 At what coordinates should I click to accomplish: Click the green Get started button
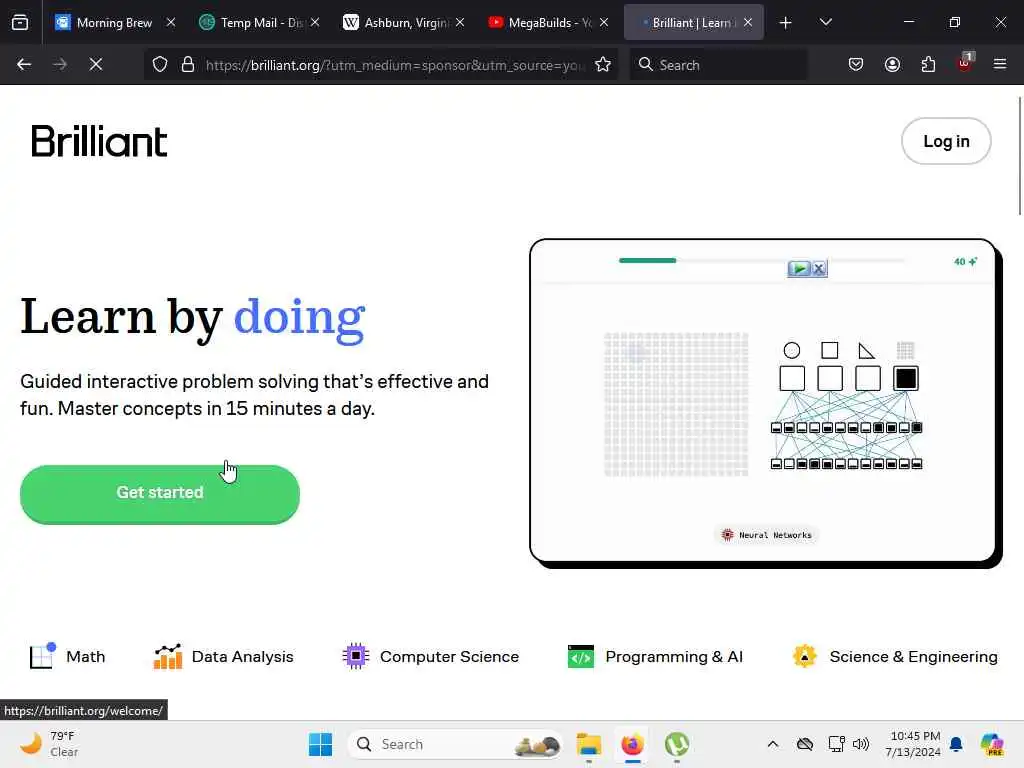point(160,494)
